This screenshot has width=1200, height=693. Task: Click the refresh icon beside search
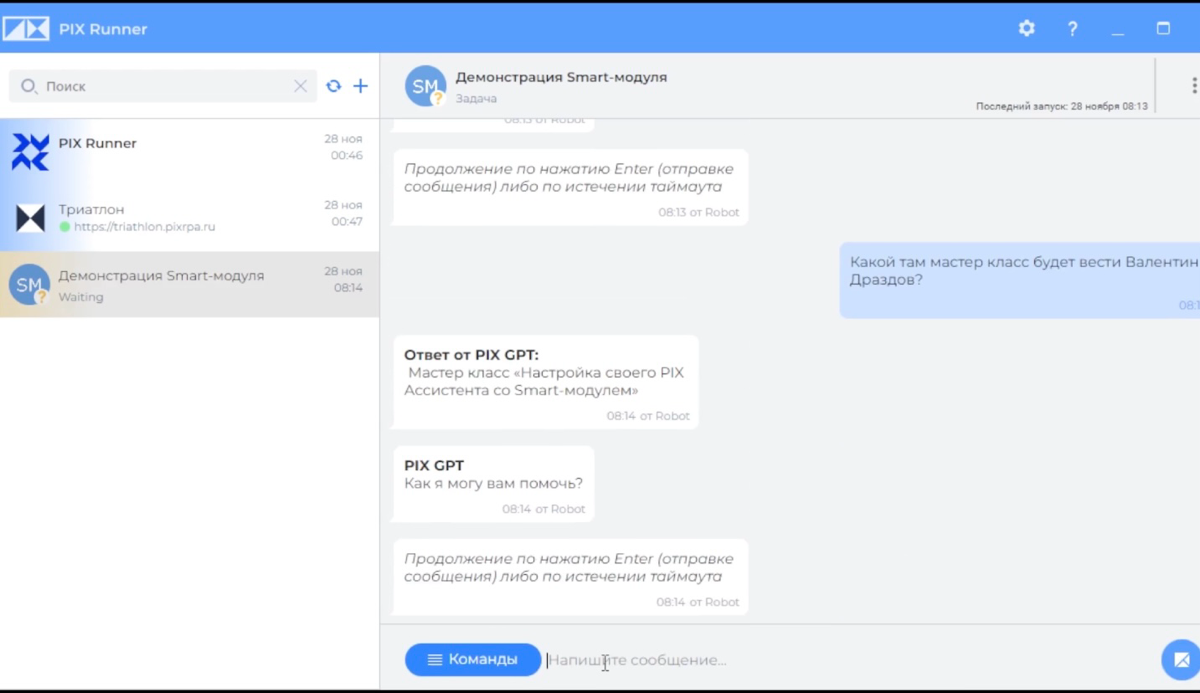(x=334, y=86)
